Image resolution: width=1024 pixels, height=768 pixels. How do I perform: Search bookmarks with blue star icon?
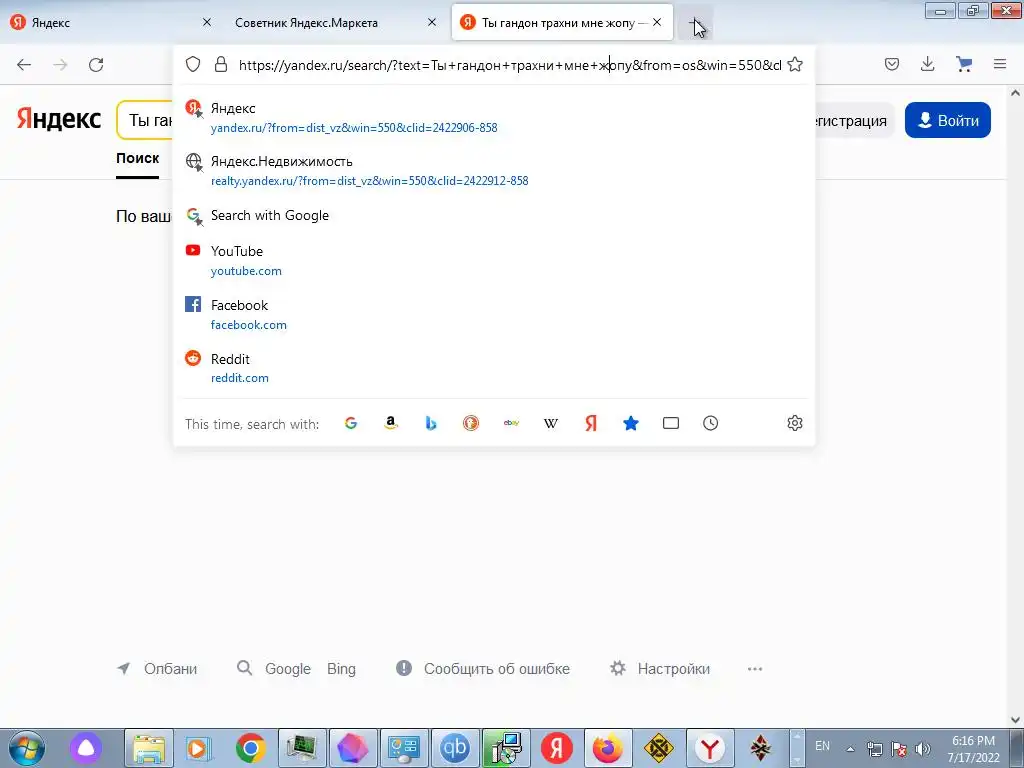(631, 423)
